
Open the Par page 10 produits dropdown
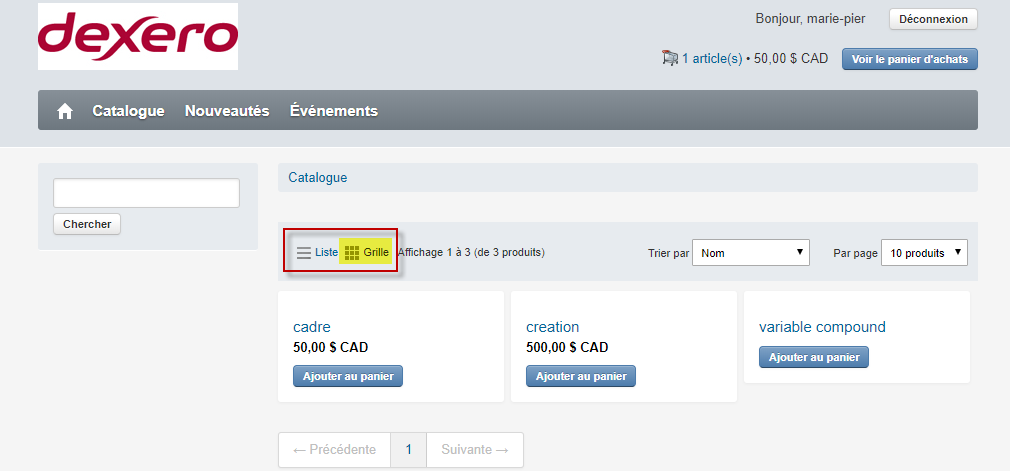924,253
